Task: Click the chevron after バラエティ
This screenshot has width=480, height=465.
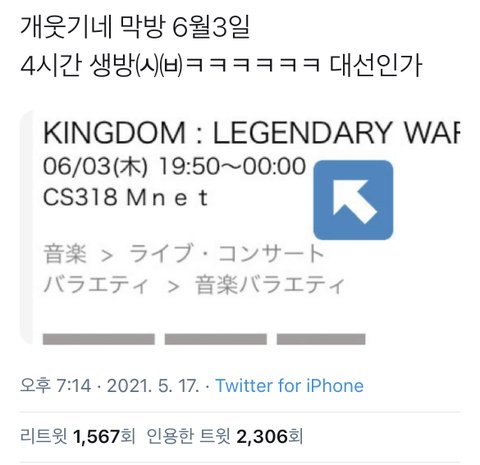Action: click(173, 287)
